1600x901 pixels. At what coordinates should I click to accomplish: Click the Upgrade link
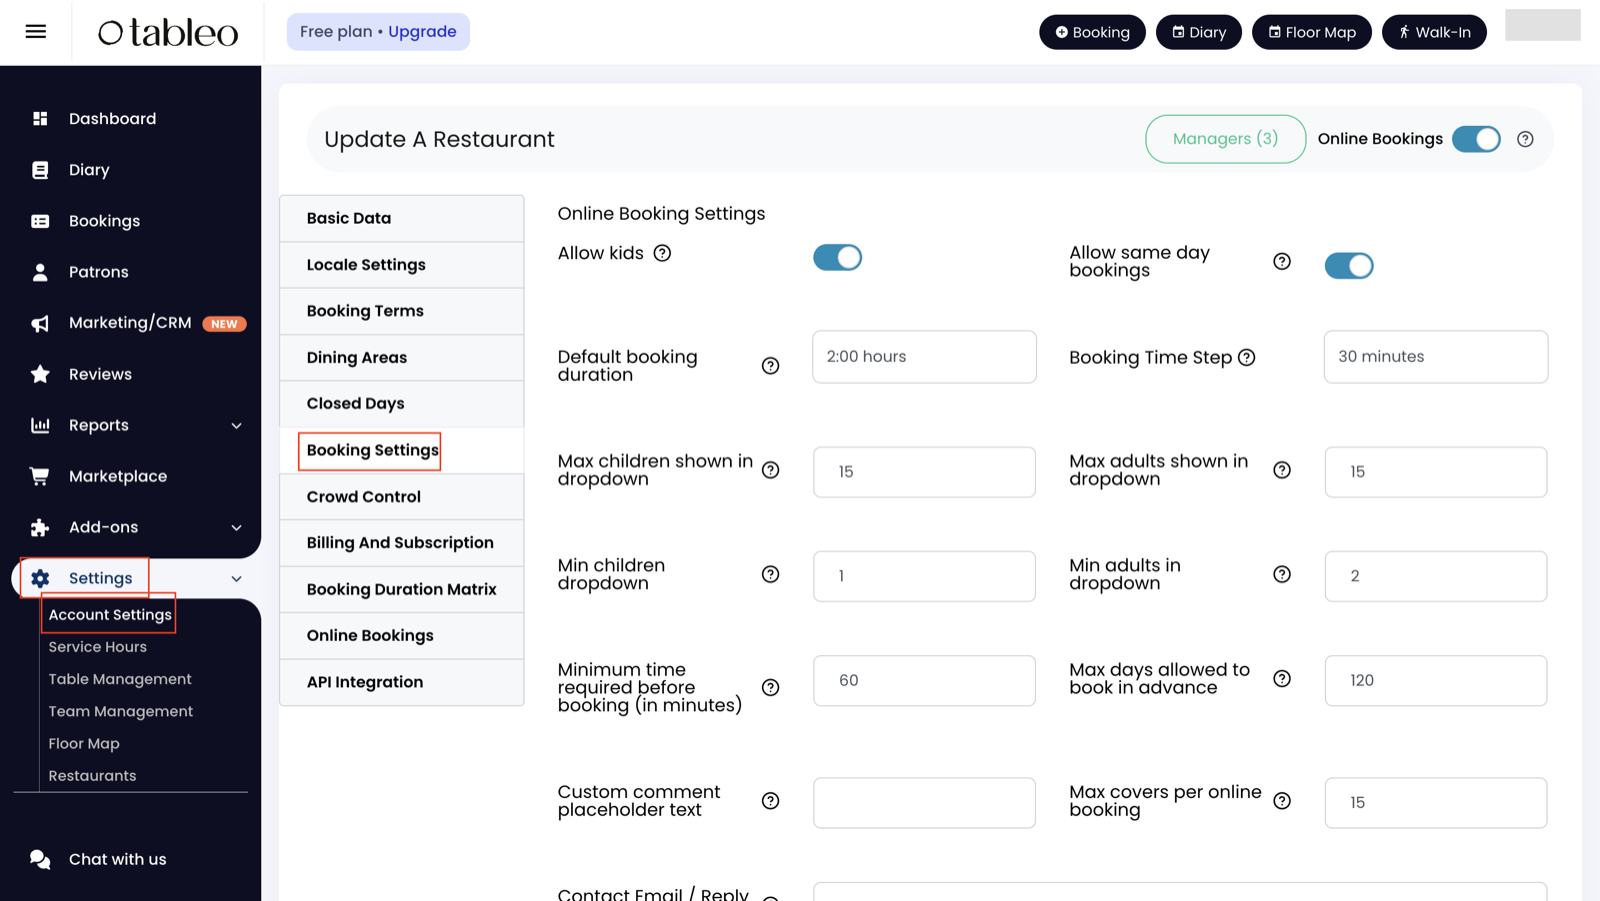[x=422, y=32]
